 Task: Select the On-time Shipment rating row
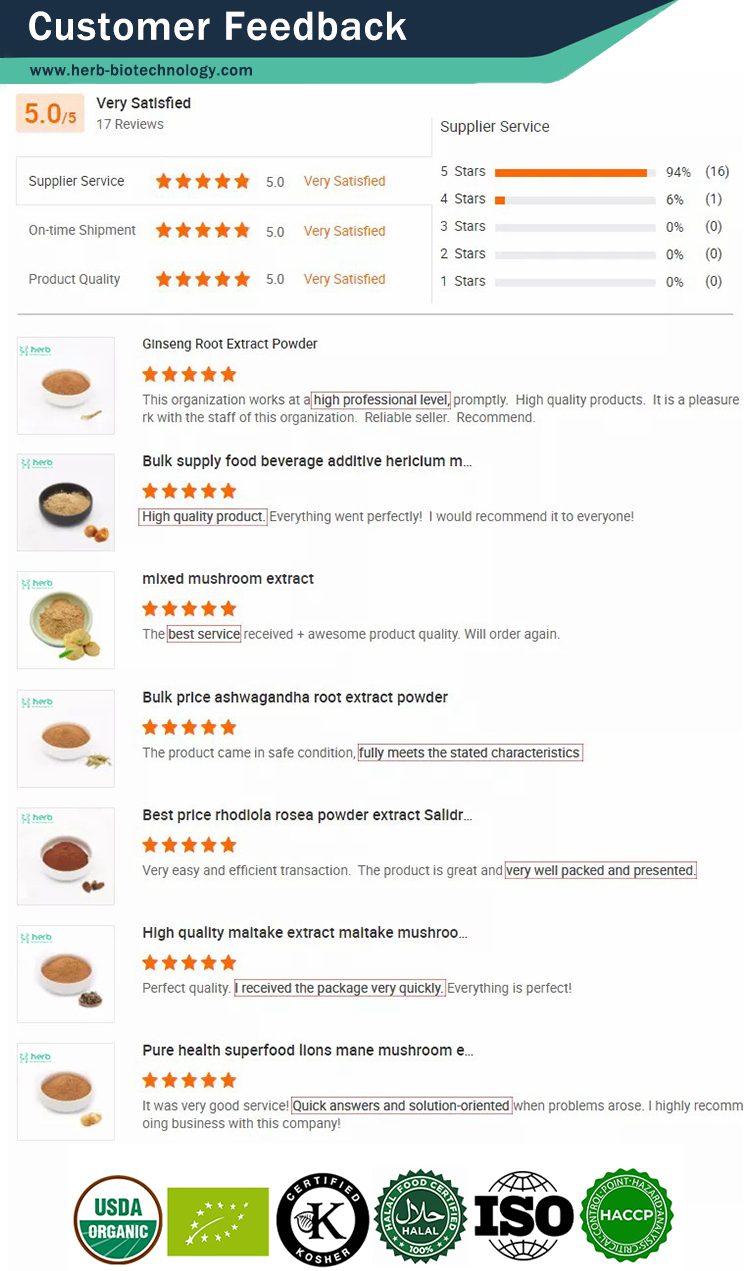coord(81,230)
